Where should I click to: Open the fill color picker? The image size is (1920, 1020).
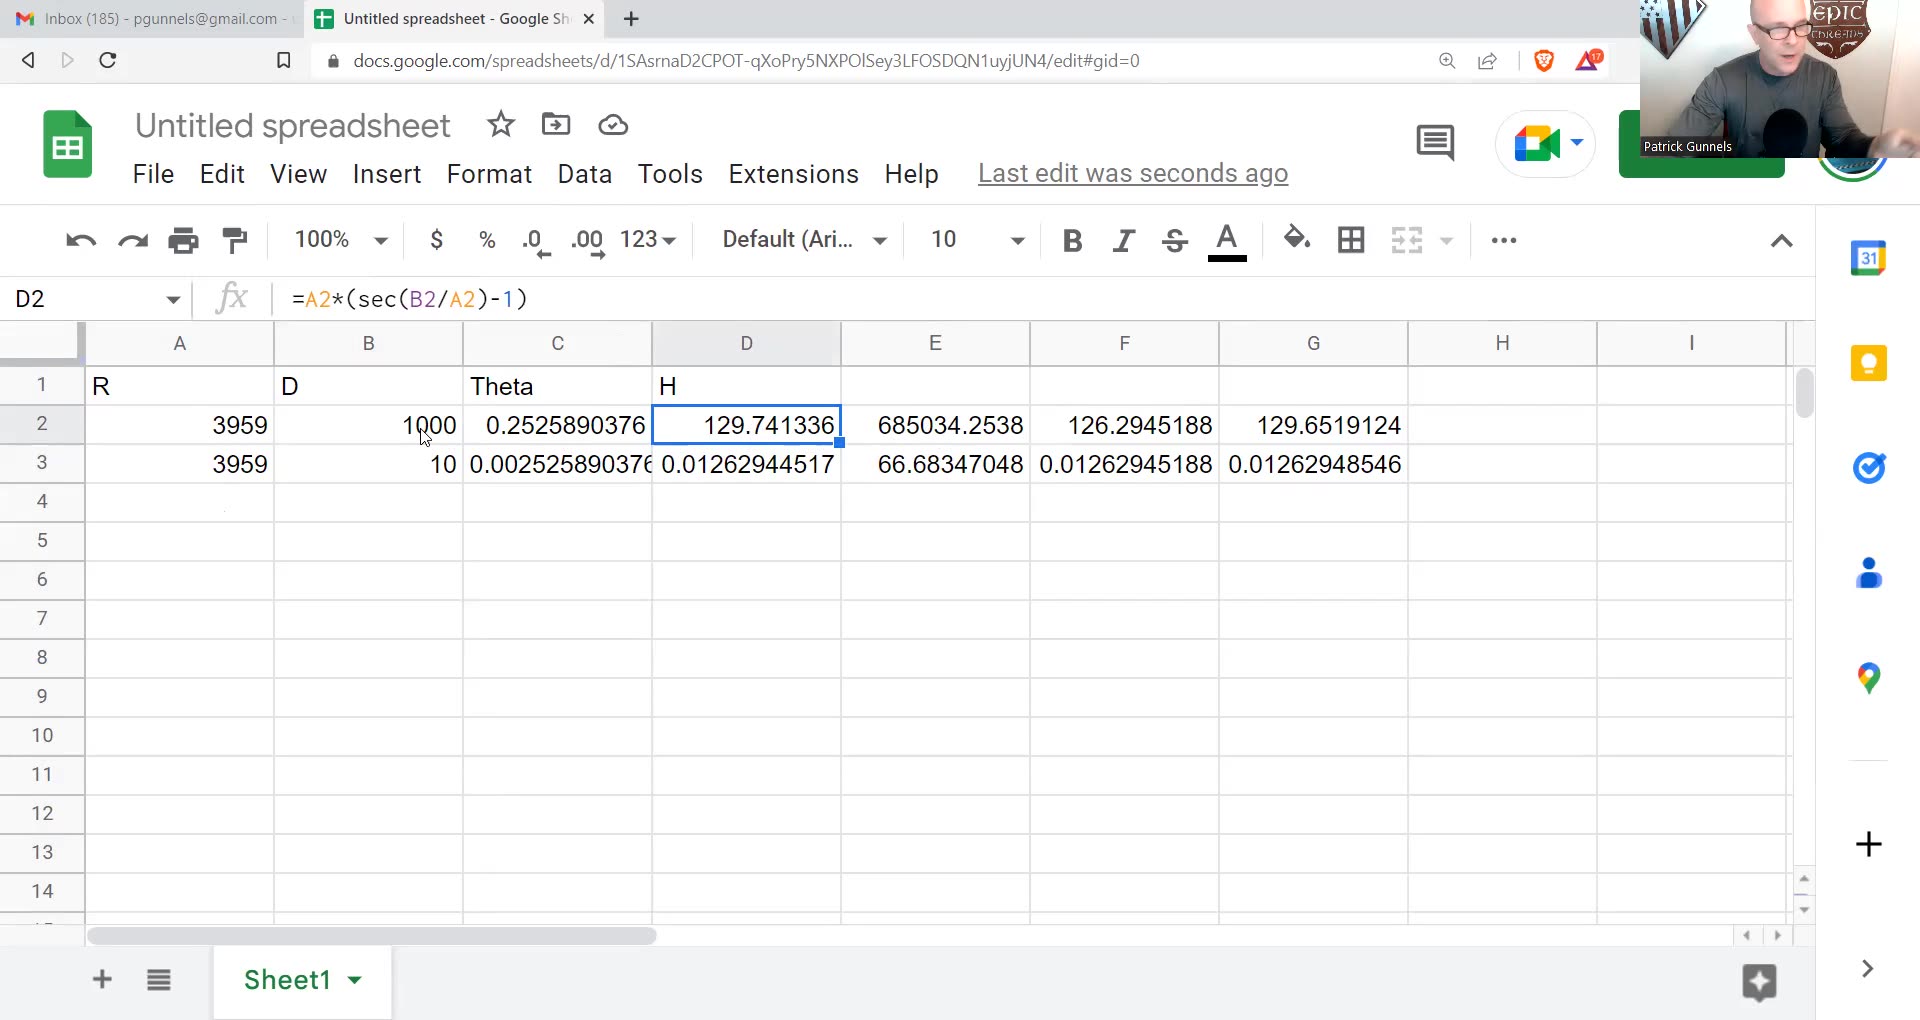pyautogui.click(x=1297, y=240)
